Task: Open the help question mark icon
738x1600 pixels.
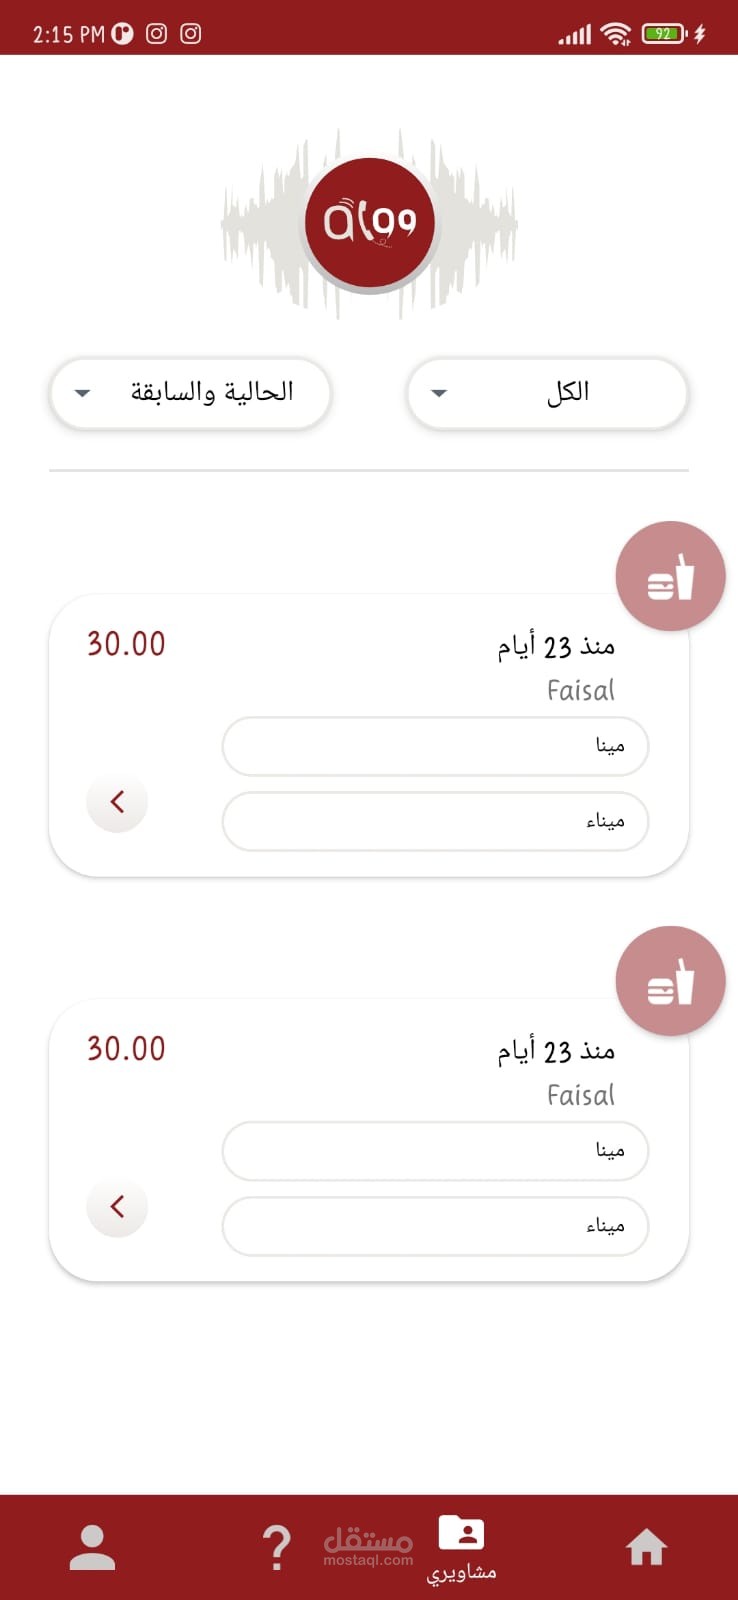Action: coord(277,1547)
